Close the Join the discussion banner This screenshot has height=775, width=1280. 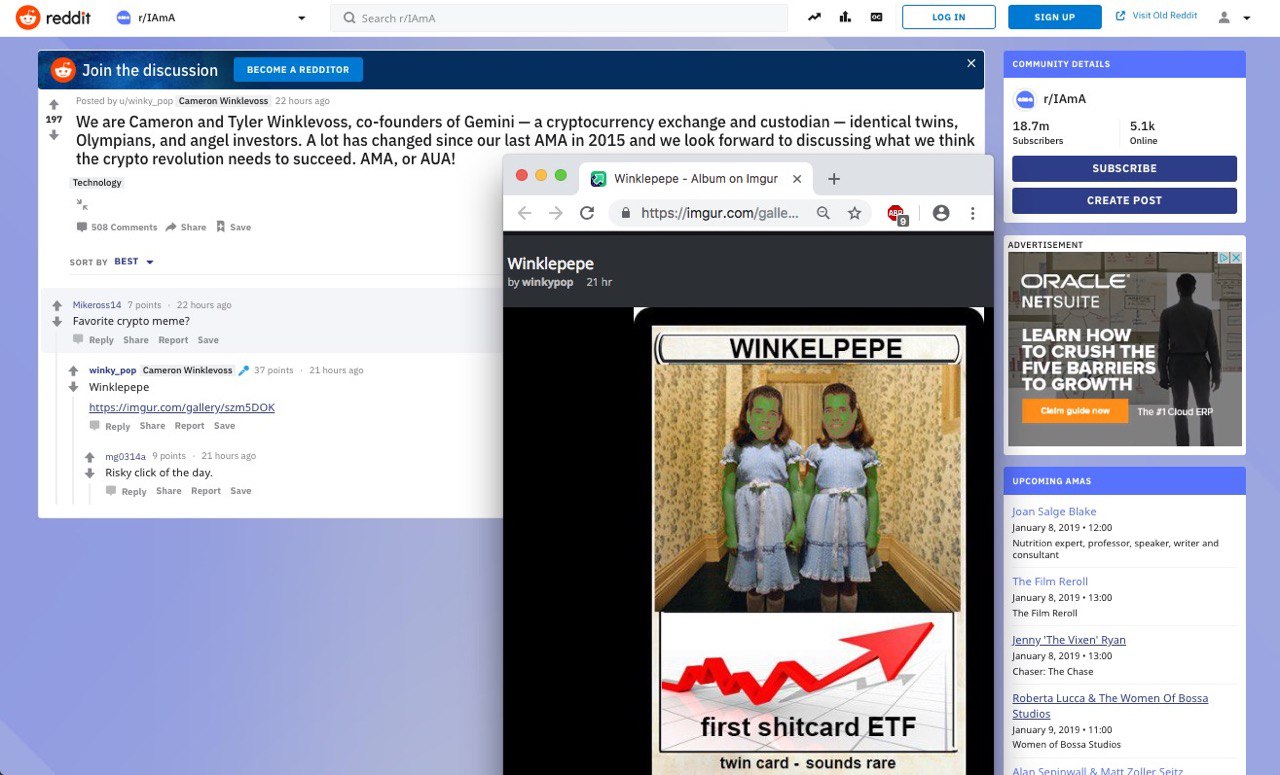(x=971, y=63)
